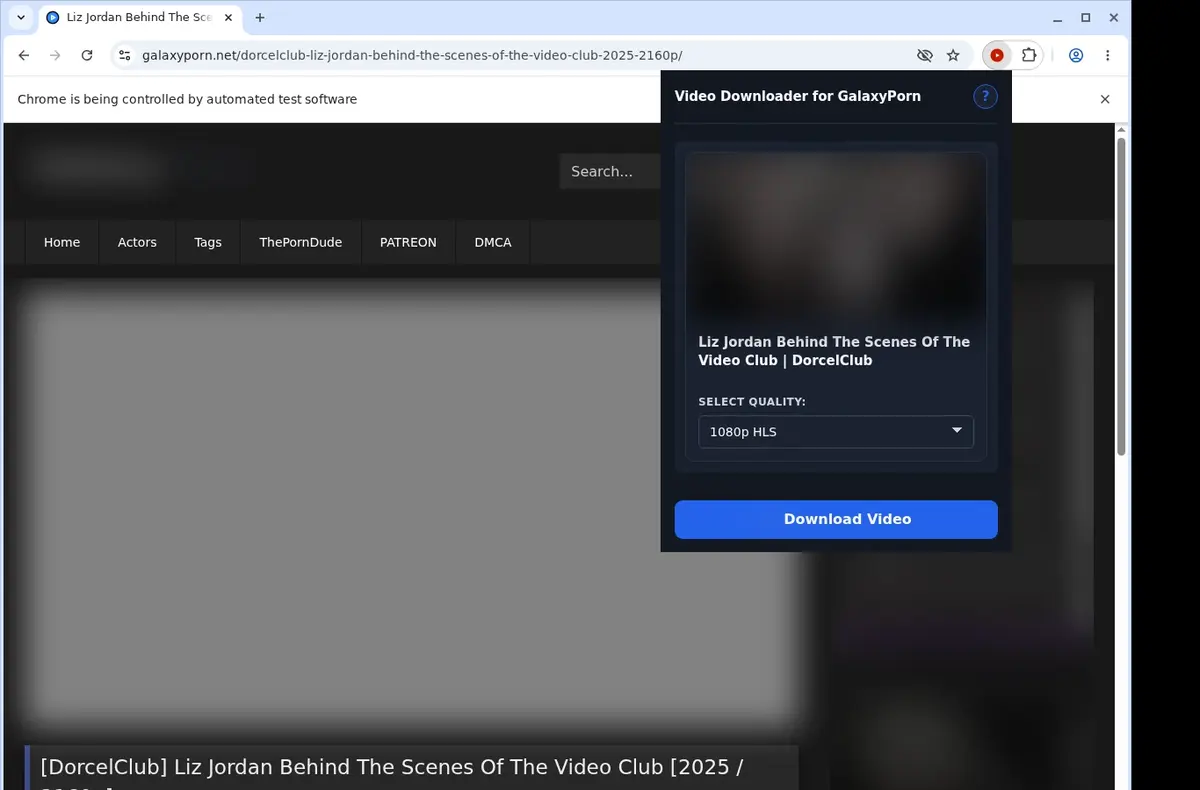Click the browser back arrow
Image resolution: width=1200 pixels, height=790 pixels.
24,56
